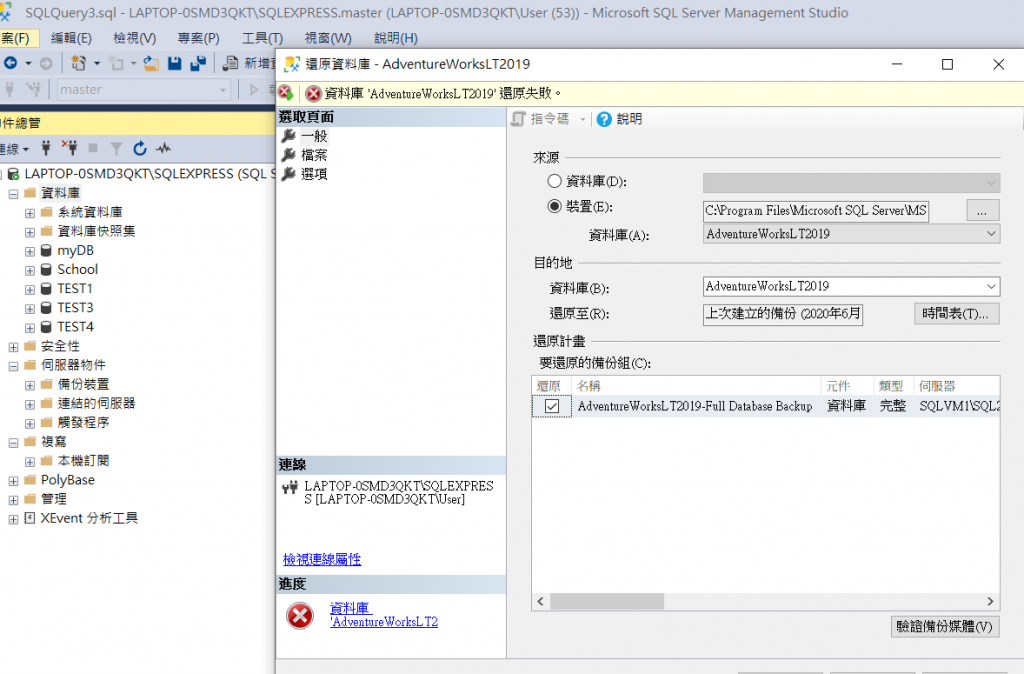Select the 資料庫(D) source radio button
The image size is (1024, 674).
tap(554, 181)
